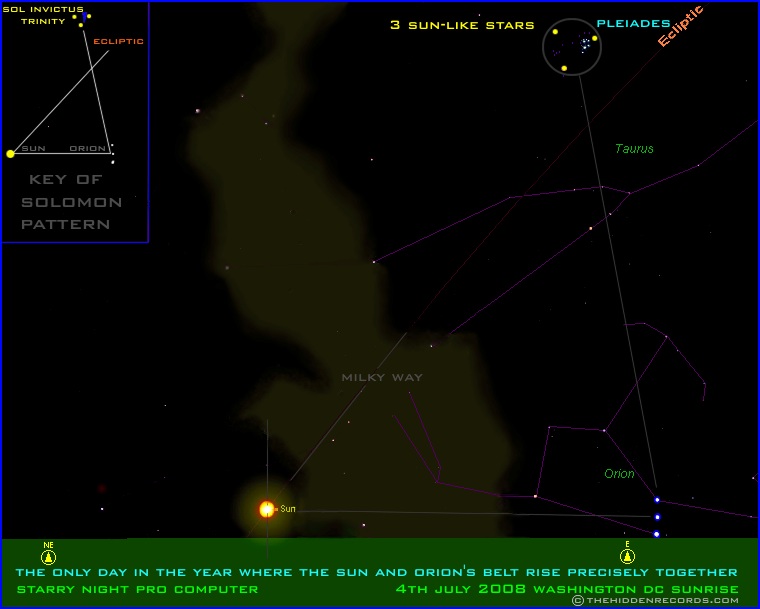This screenshot has width=760, height=609.
Task: Click the "TRINITY" text in the inset
Action: click(43, 21)
